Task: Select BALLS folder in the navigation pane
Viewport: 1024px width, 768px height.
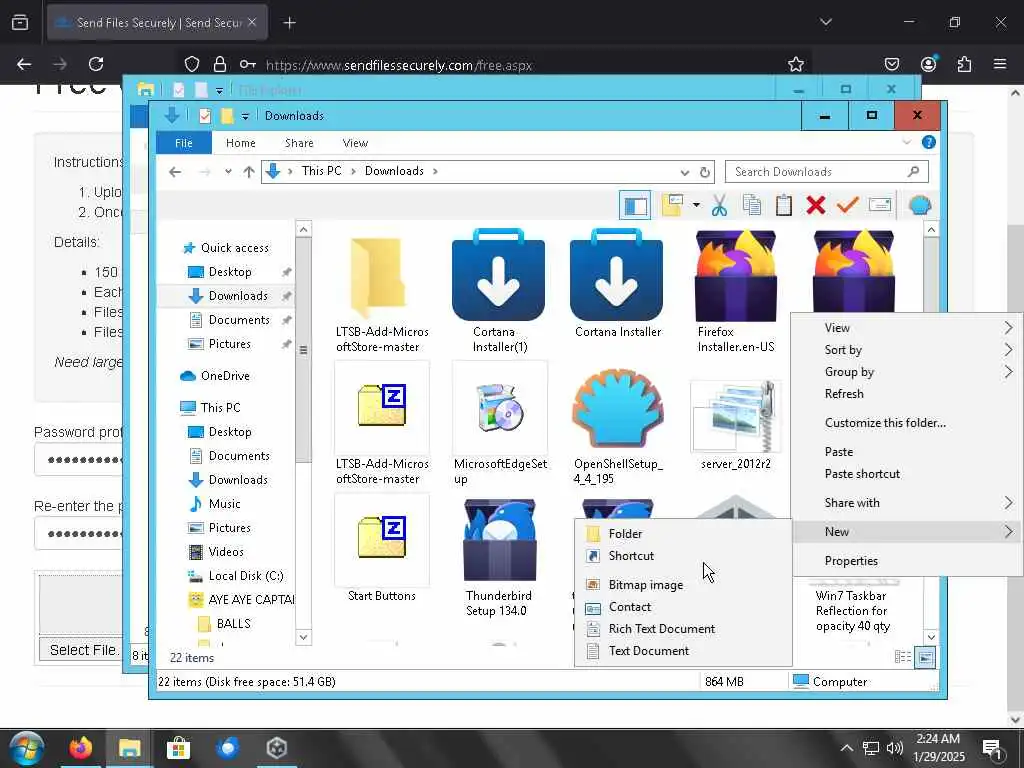Action: [224, 624]
